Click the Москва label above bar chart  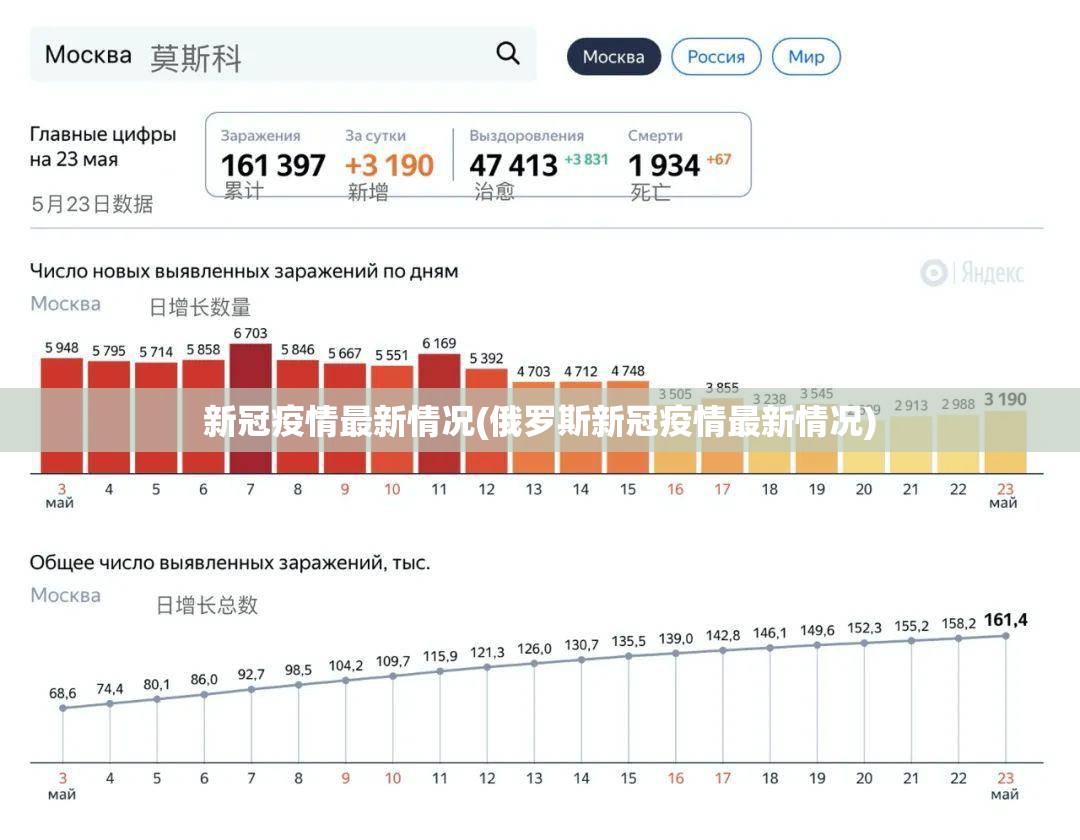[65, 304]
